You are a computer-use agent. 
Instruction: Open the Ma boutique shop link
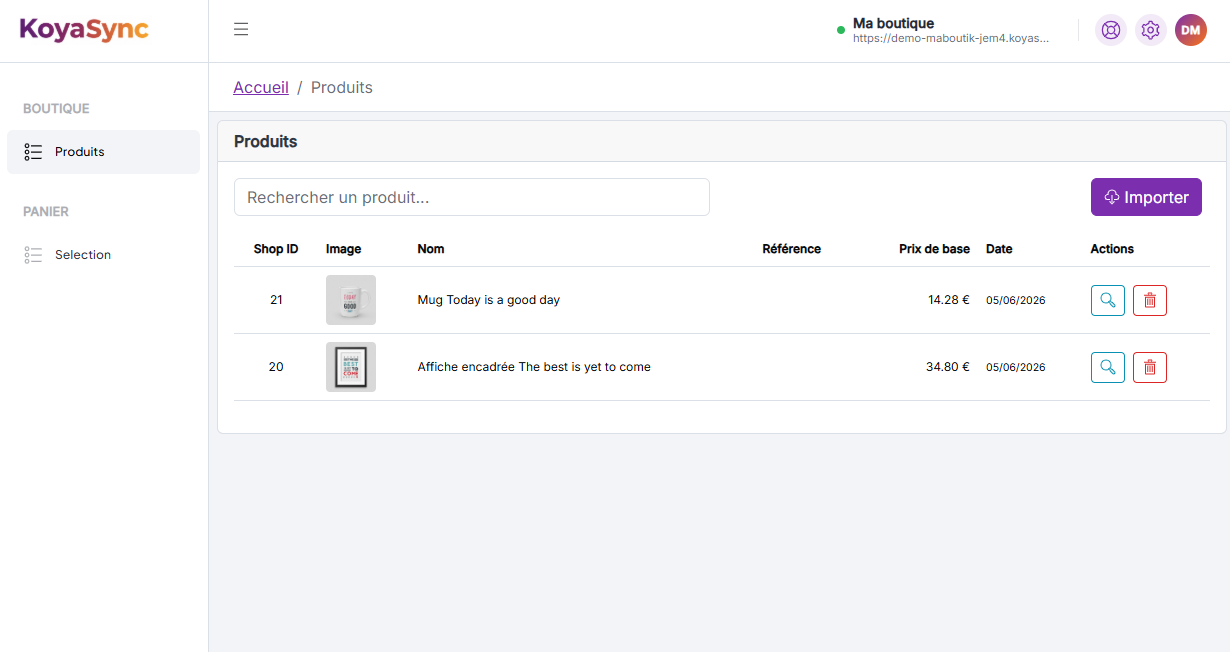click(x=951, y=30)
